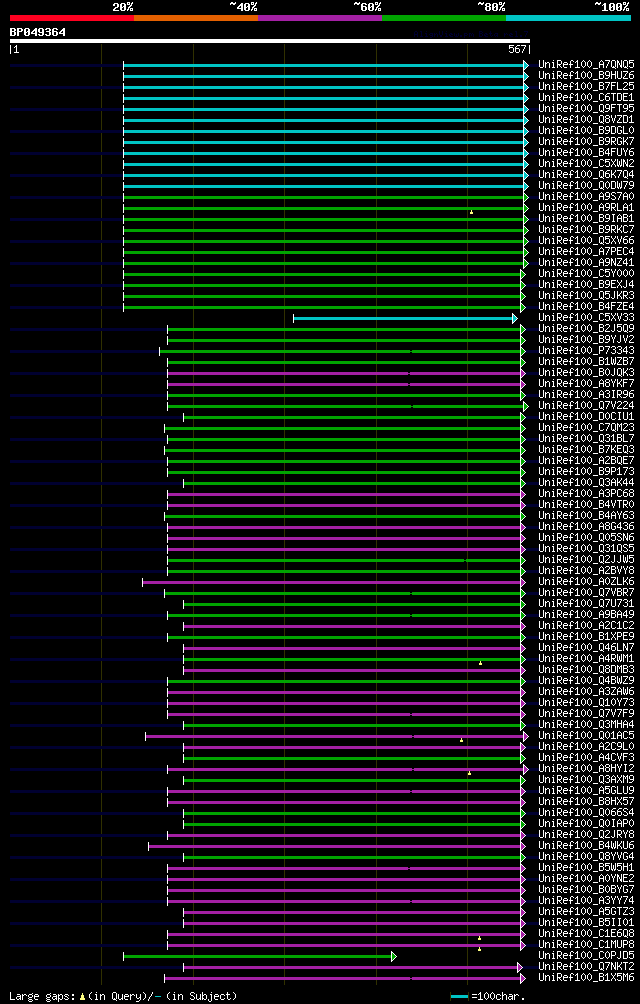The height and width of the screenshot is (1004, 640).
Task: Click the cyan alignment bar for UniRef100_C5XV33
Action: [x=403, y=318]
